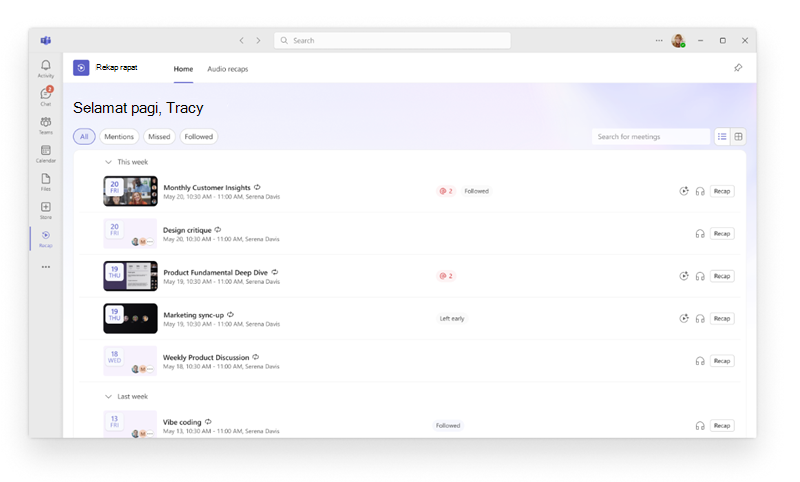Select the Vibe coding meeting title

click(x=182, y=422)
